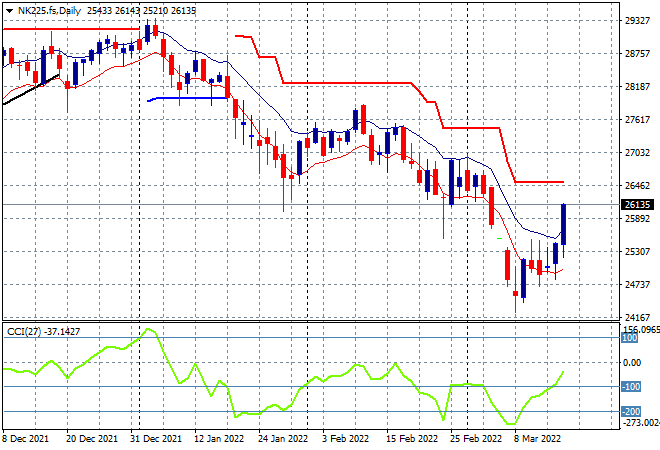Select the NK225.fs,Daily chart title text

[49, 11]
